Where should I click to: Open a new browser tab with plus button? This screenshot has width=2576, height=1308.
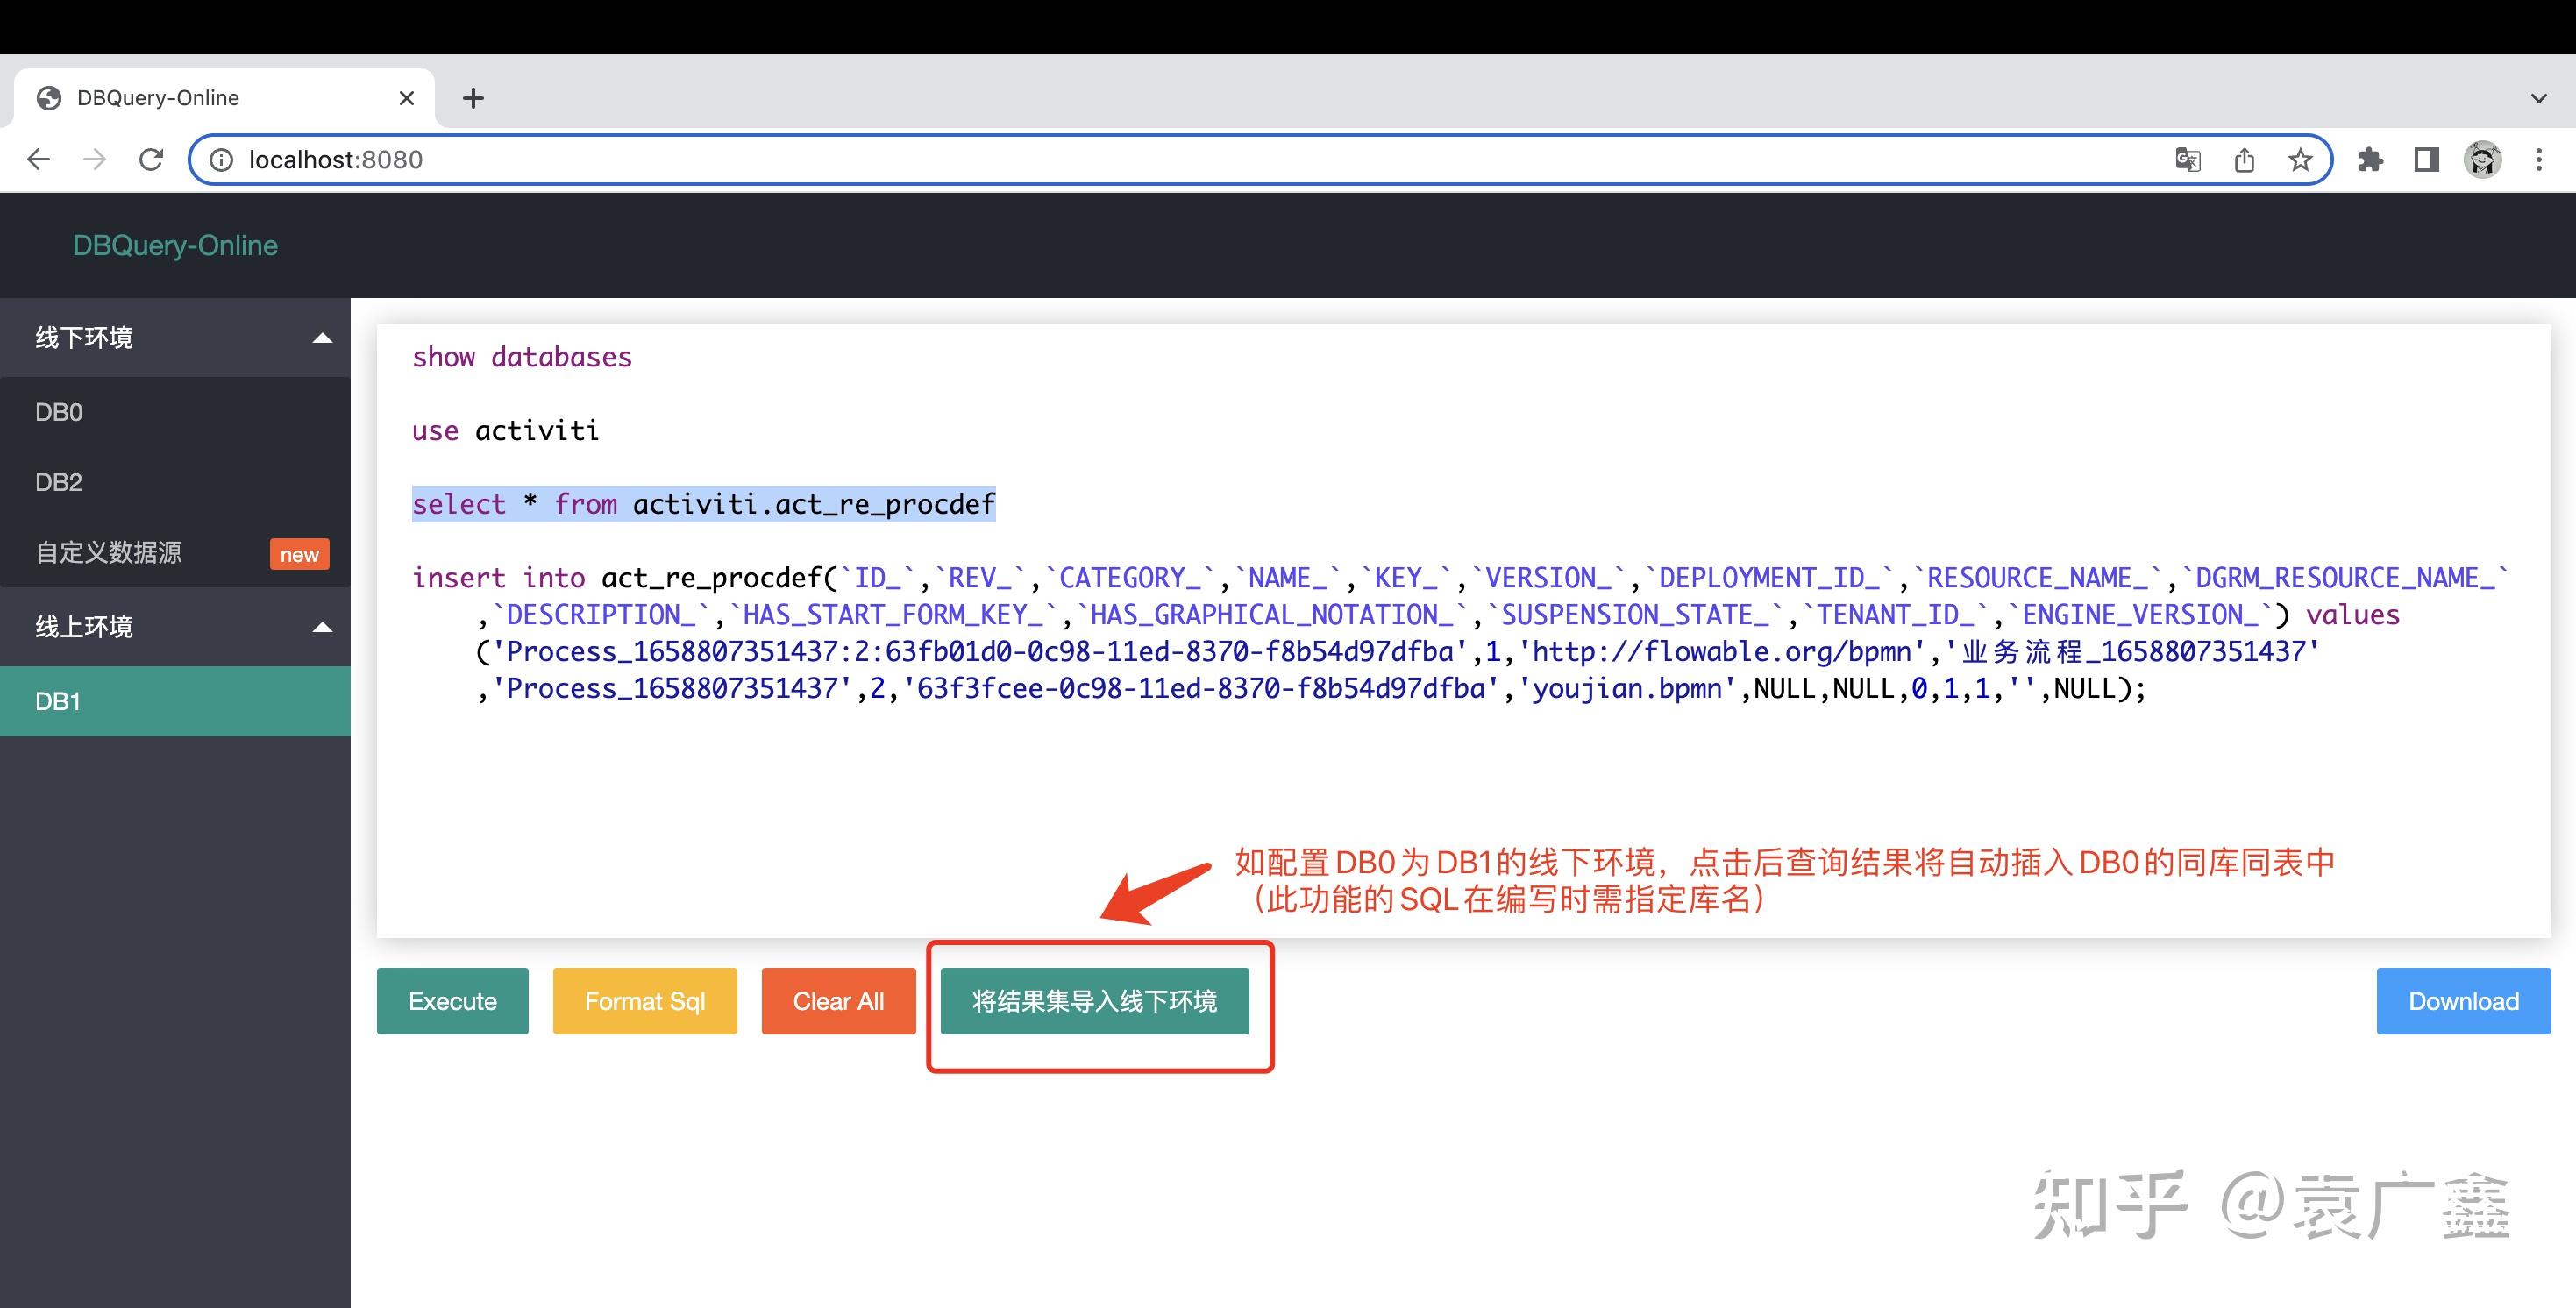473,97
